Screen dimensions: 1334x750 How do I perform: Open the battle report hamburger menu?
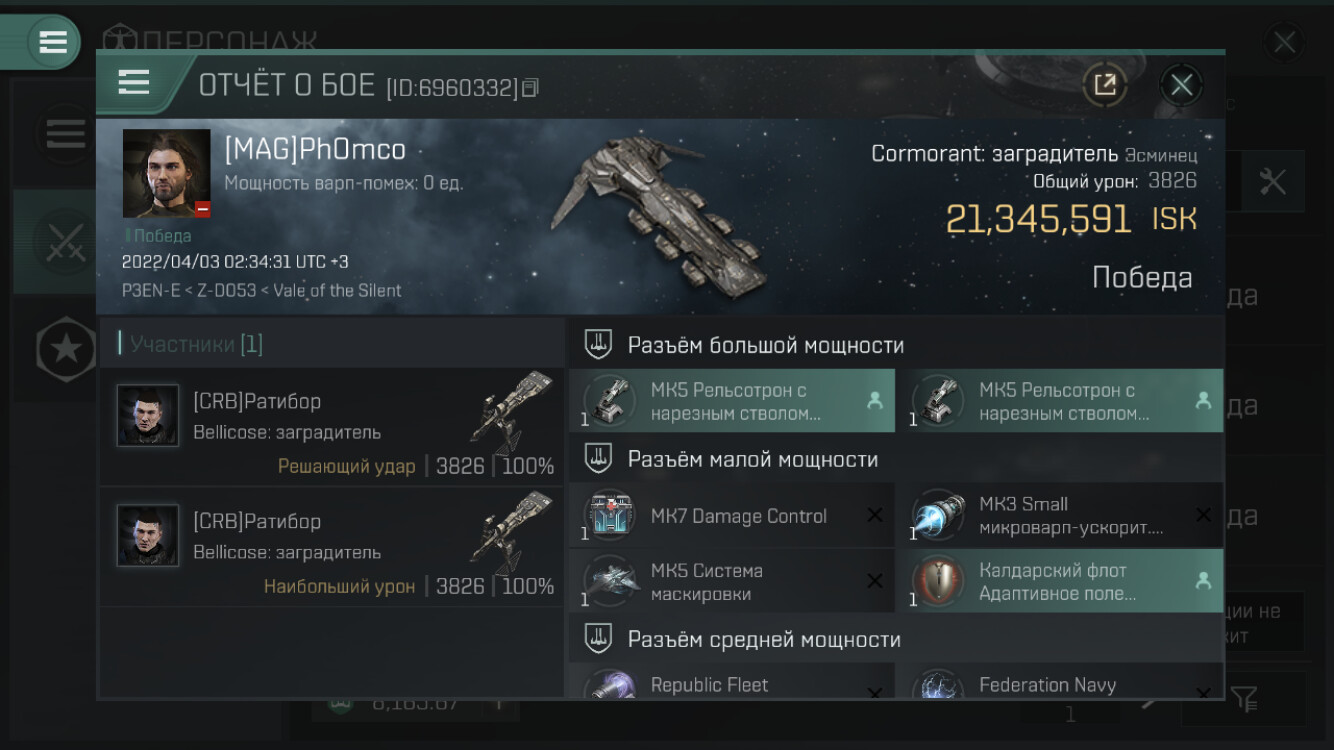[x=134, y=83]
